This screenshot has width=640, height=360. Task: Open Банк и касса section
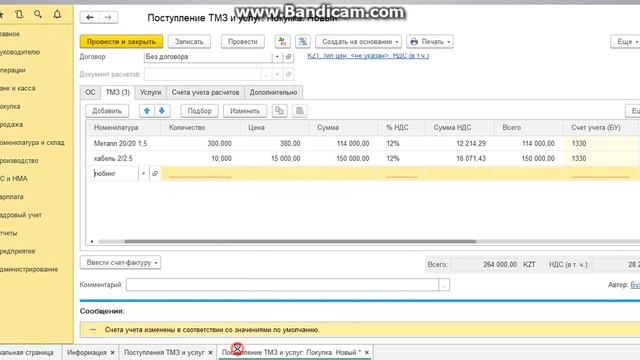click(18, 88)
